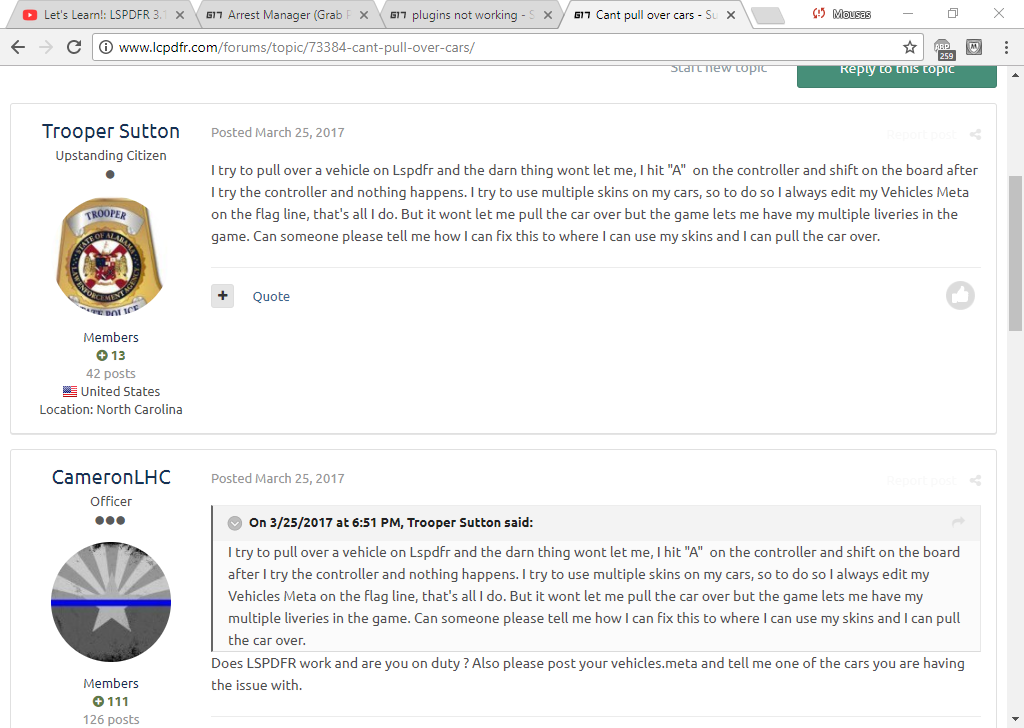Click CameronLHC's avatar image
Image resolution: width=1024 pixels, height=728 pixels.
pos(111,601)
